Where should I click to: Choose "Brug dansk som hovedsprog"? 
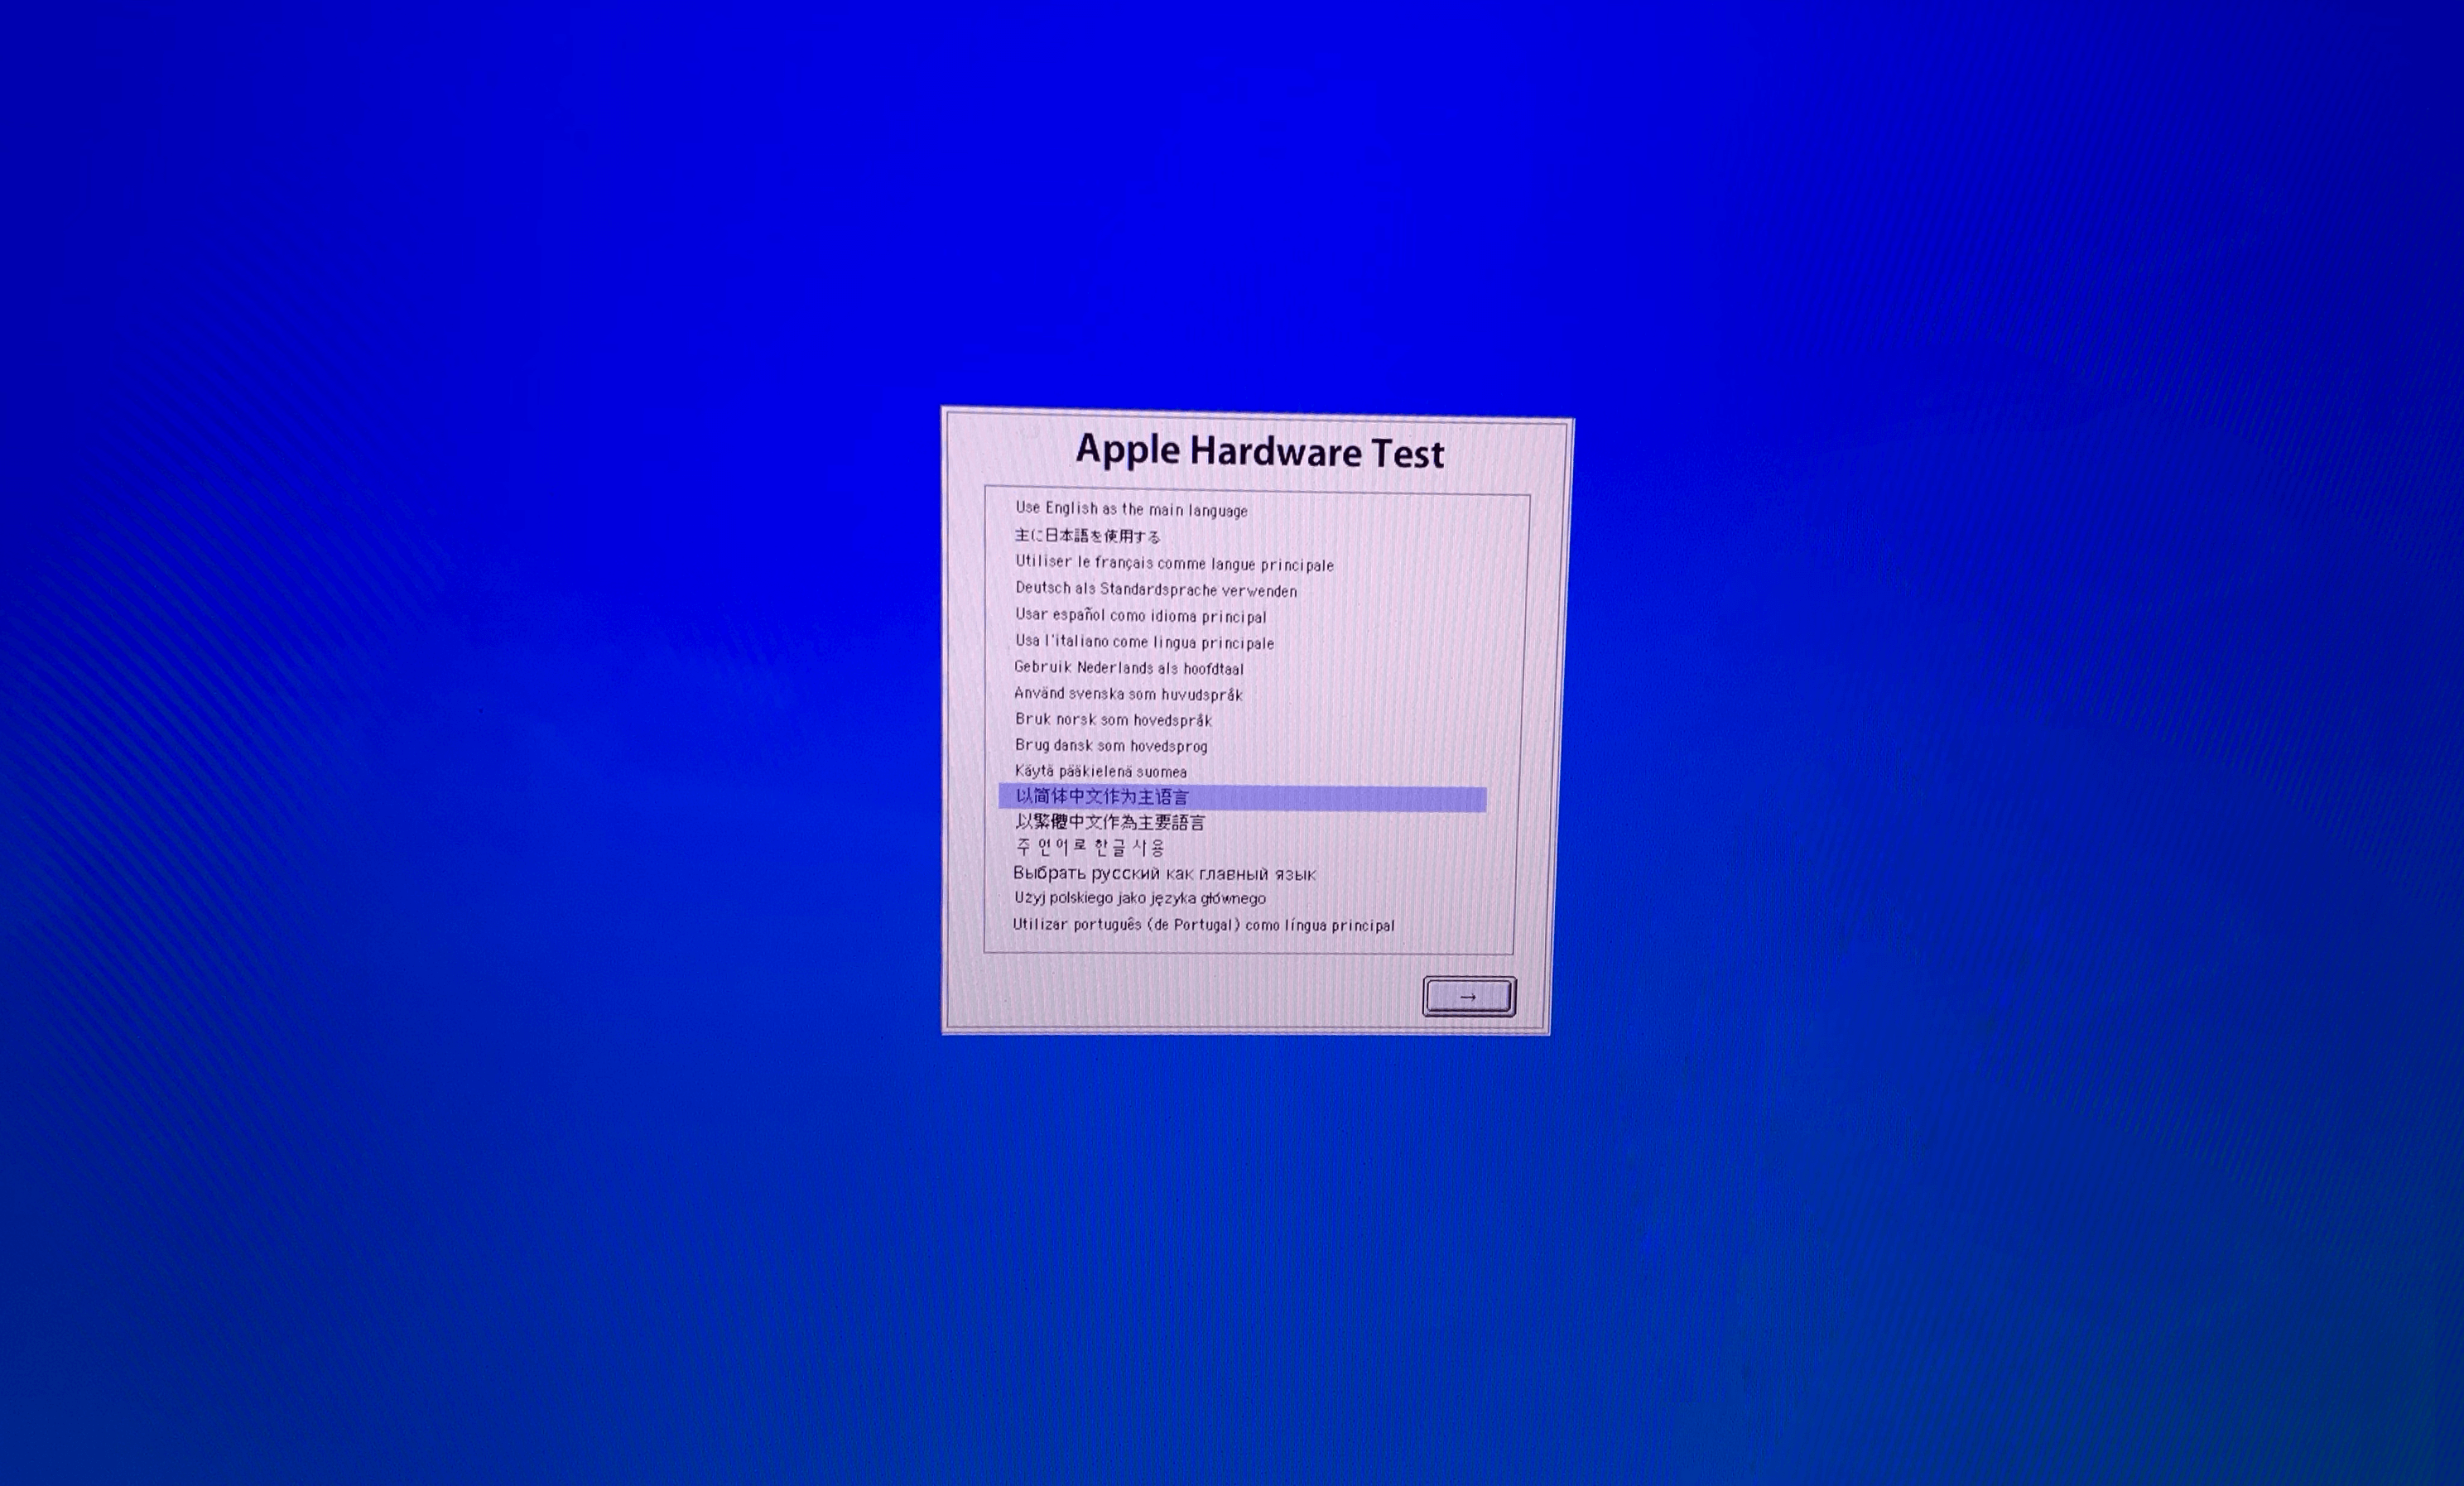tap(1111, 745)
